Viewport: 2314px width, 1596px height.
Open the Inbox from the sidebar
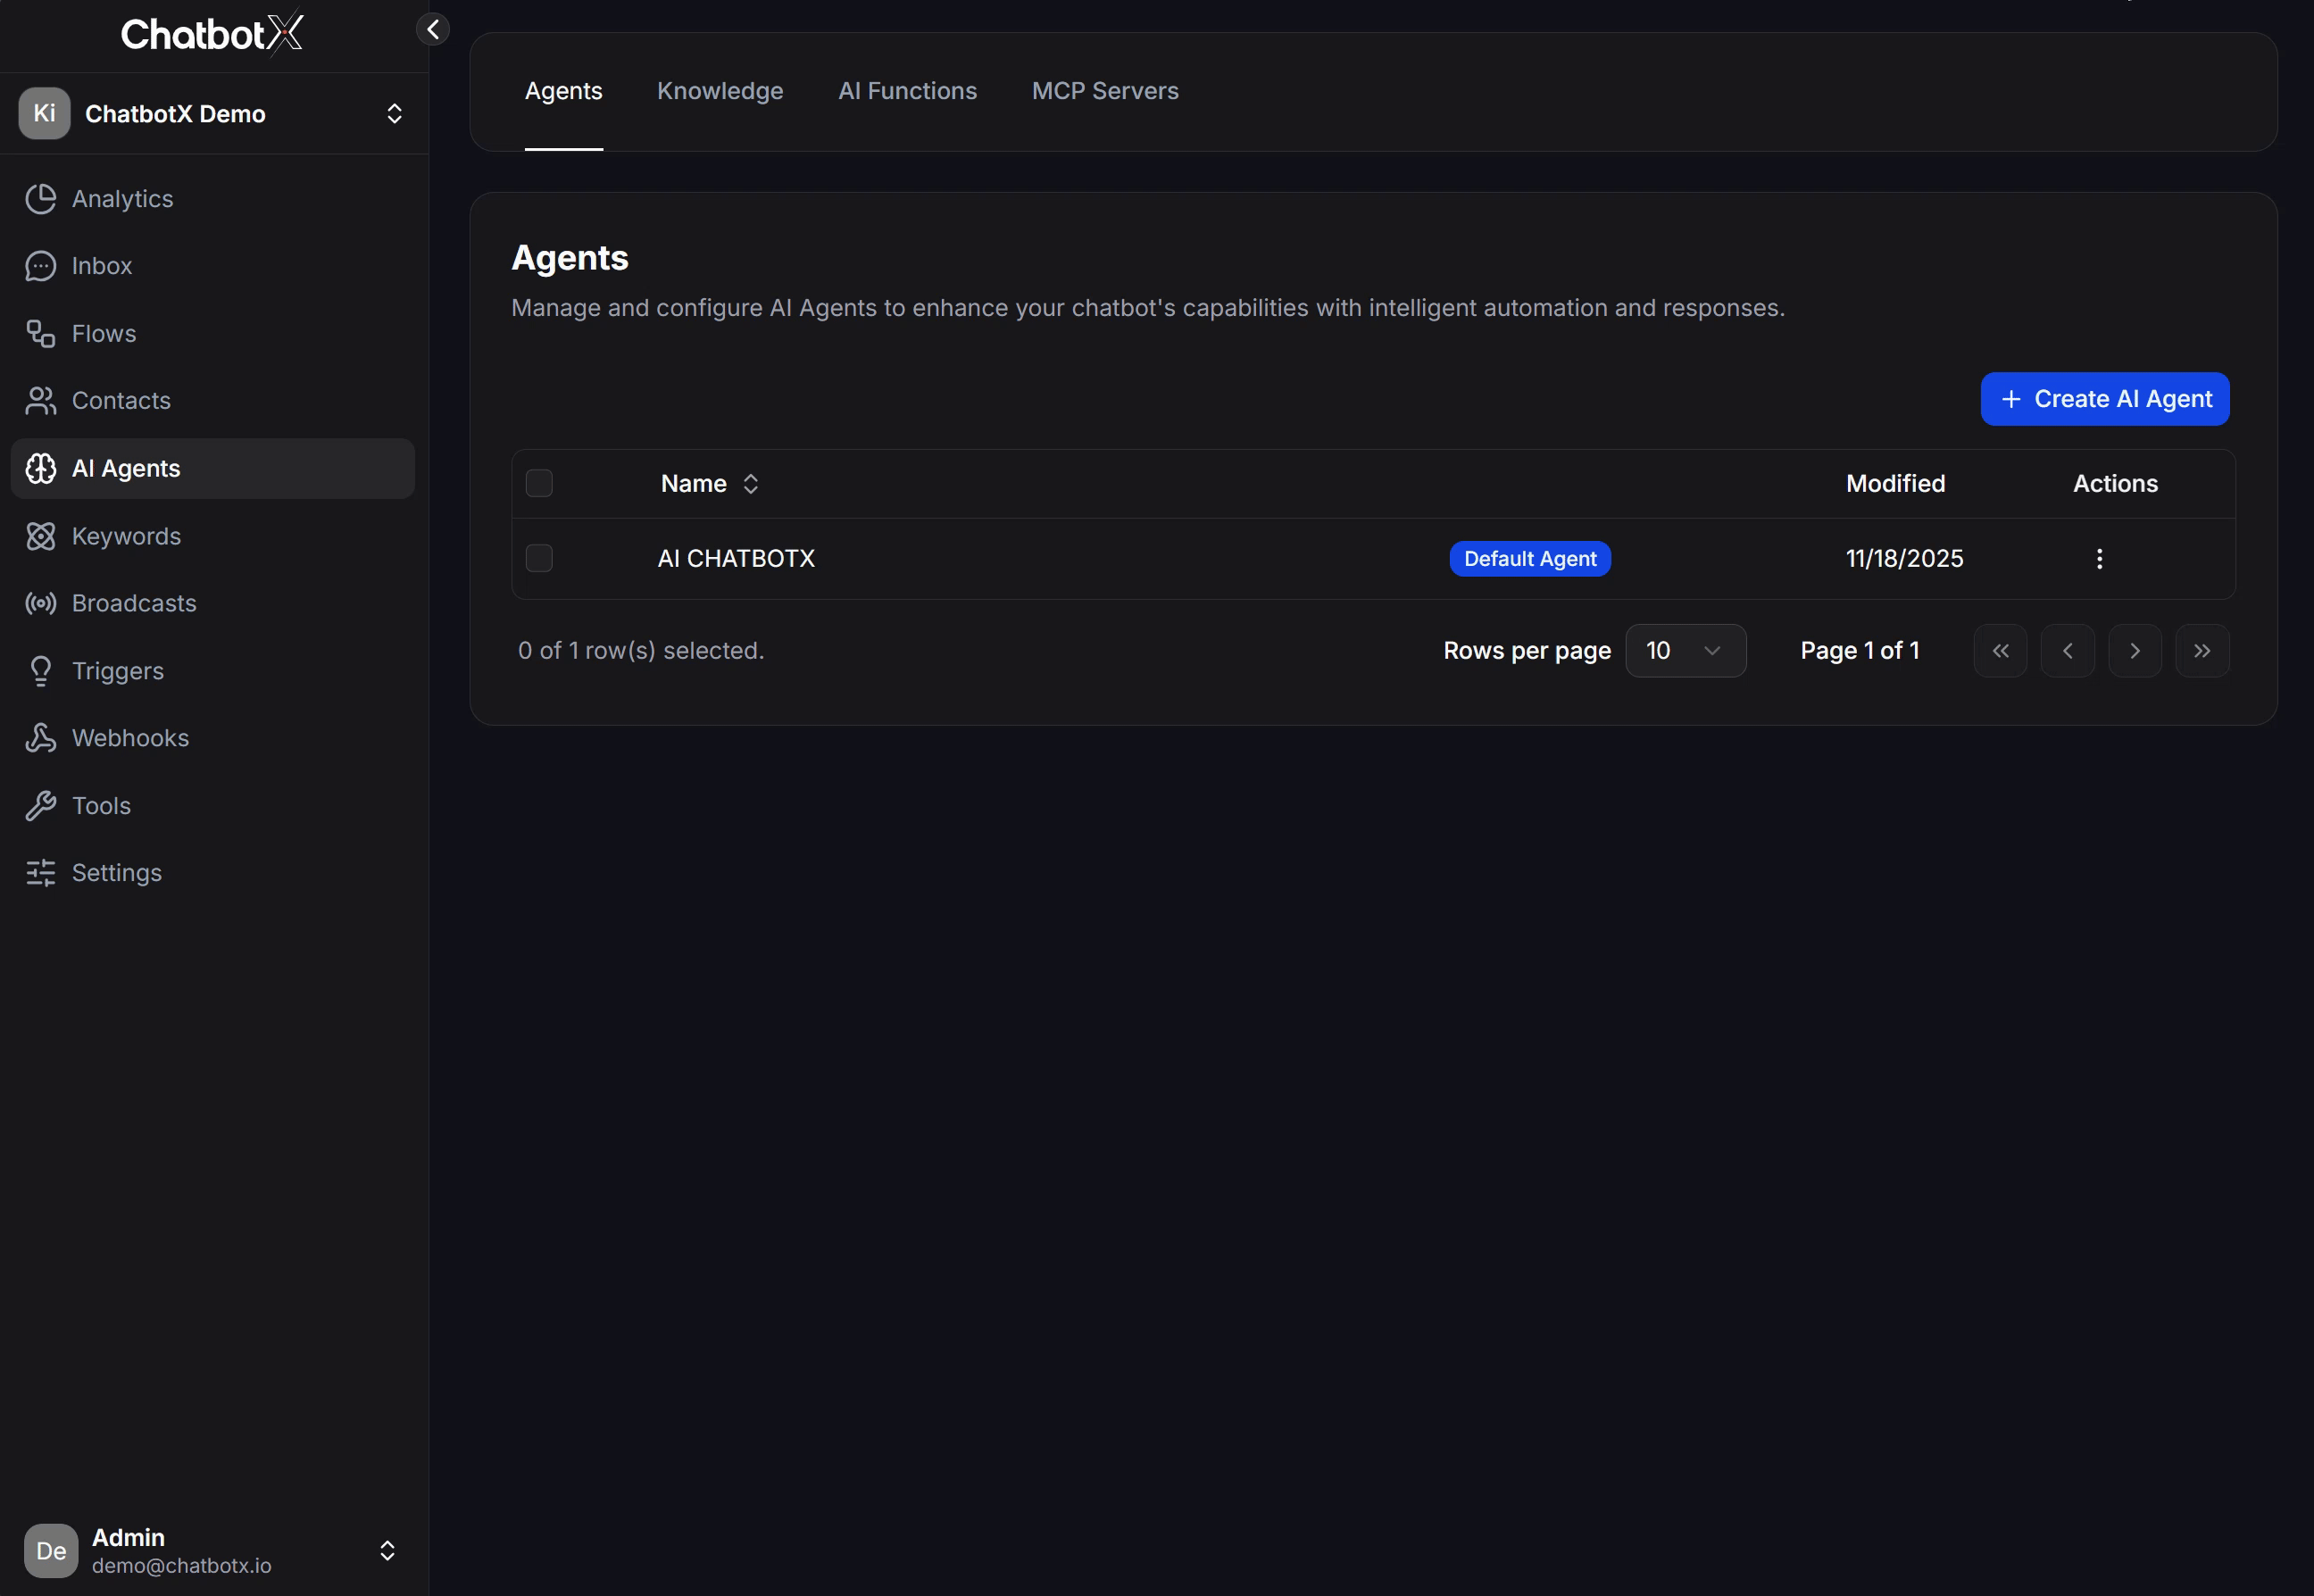click(x=102, y=266)
